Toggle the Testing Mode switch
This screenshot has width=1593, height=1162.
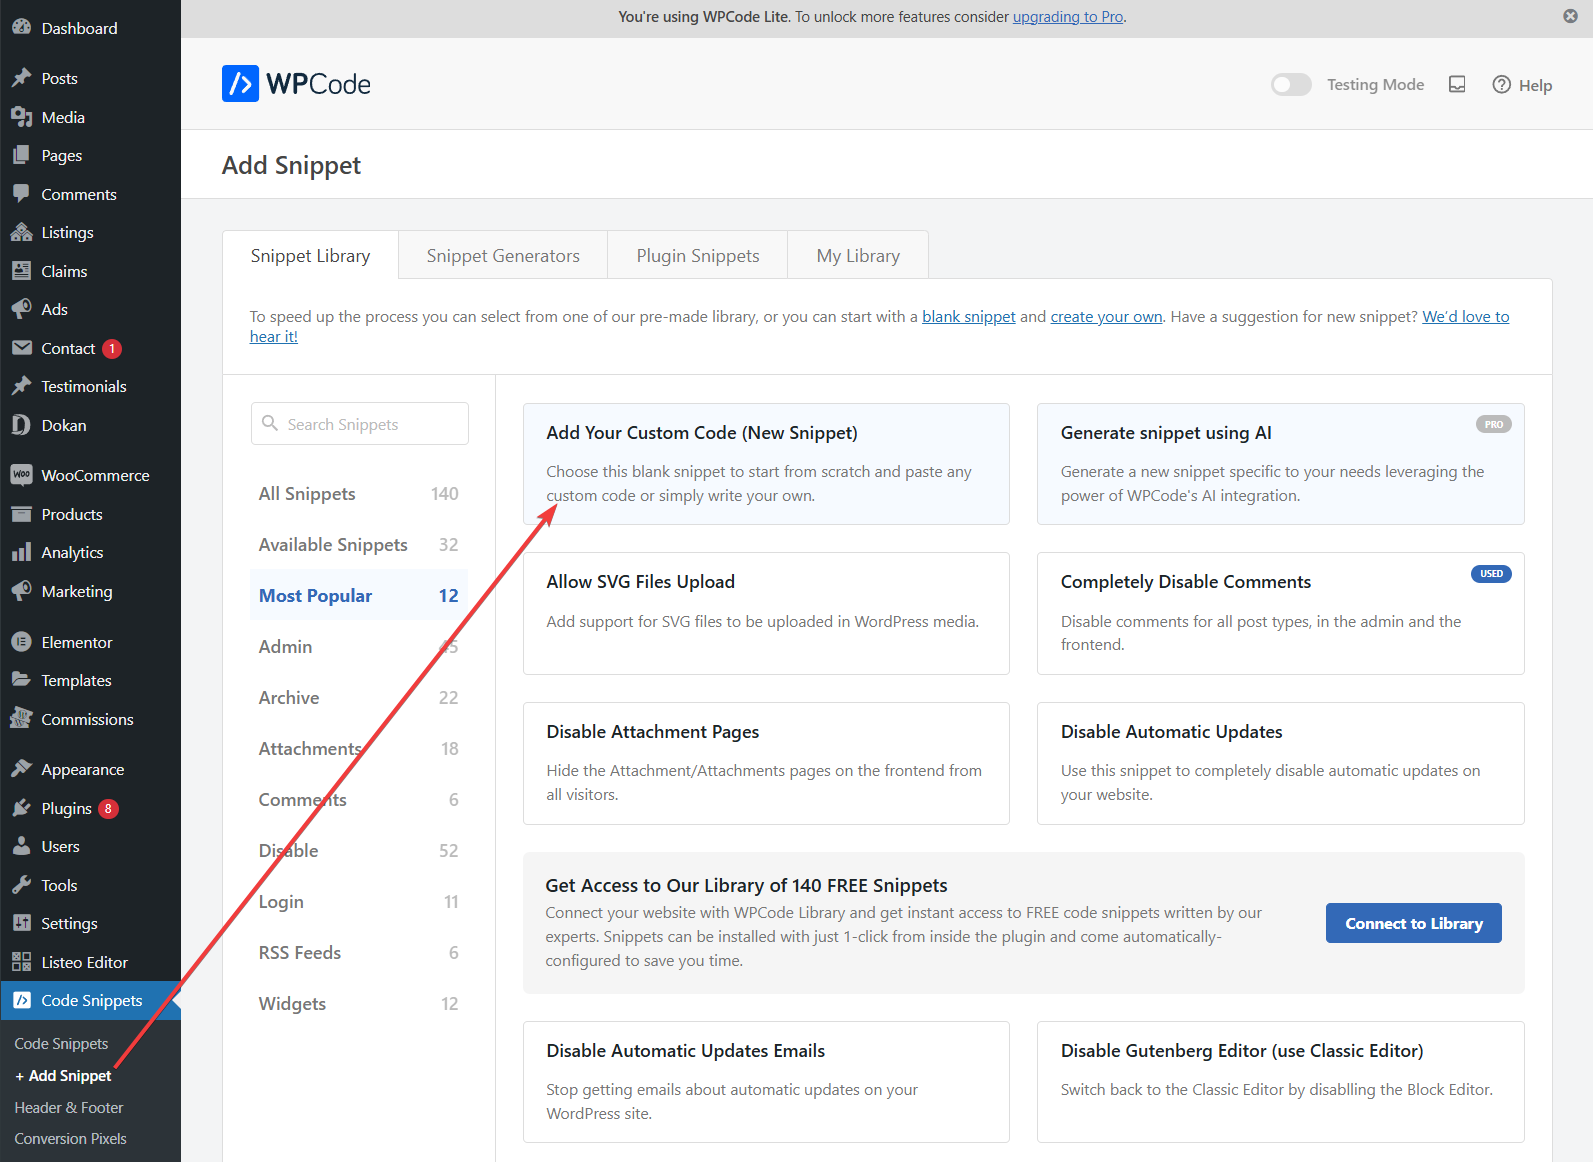[1290, 85]
